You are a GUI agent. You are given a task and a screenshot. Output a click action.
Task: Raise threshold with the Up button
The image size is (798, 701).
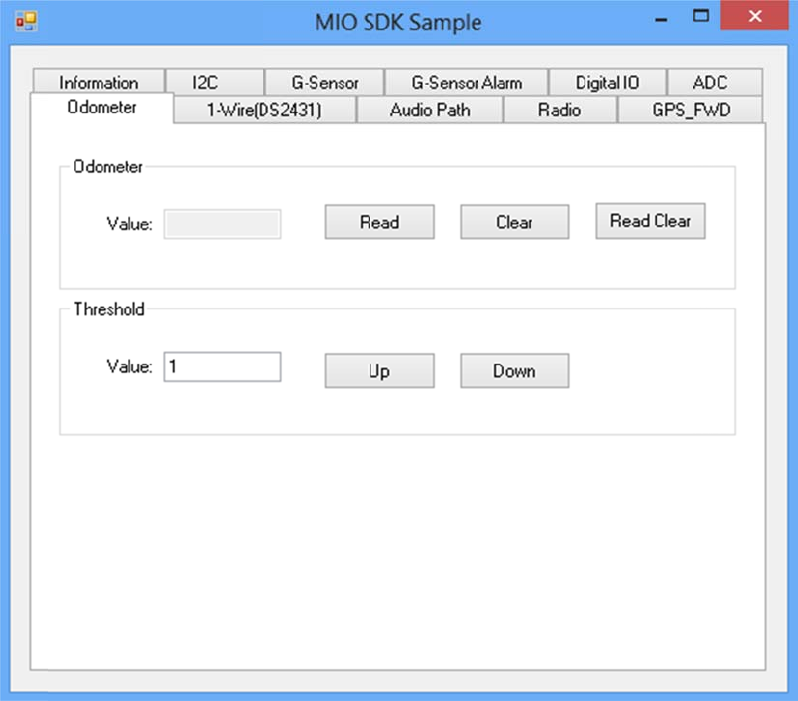[380, 371]
